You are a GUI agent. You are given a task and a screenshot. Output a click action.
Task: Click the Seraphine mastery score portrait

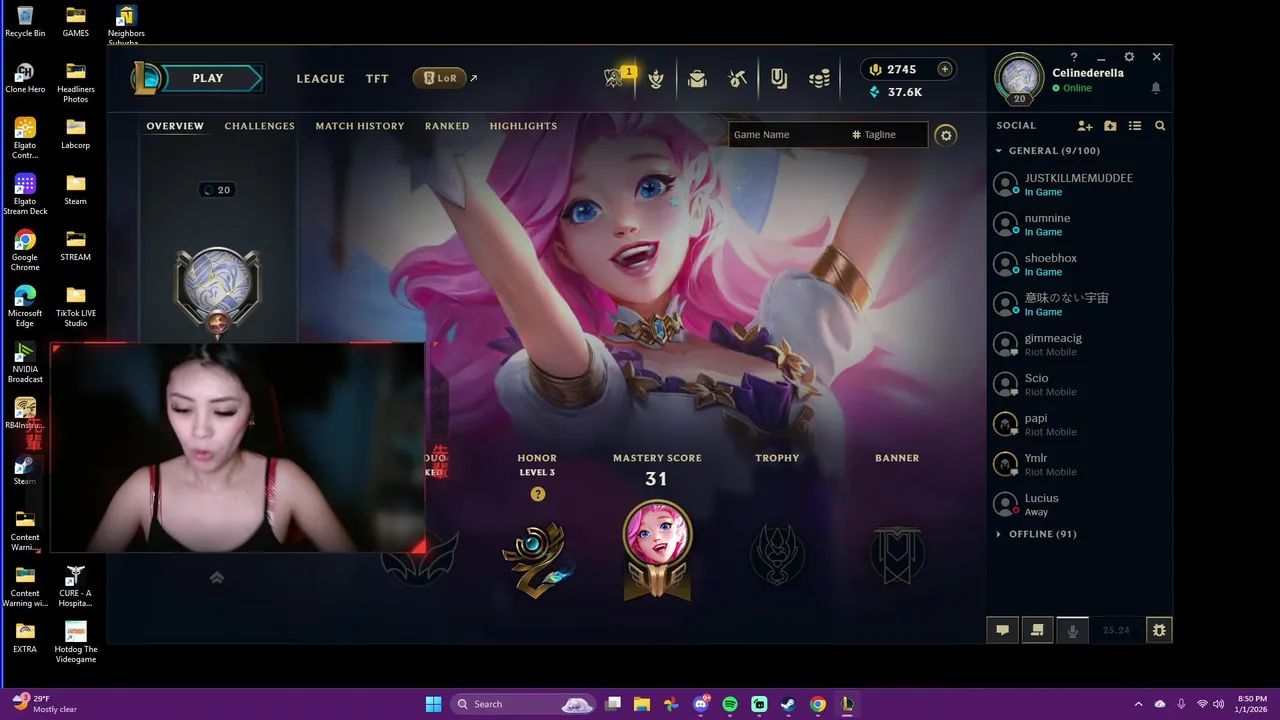[657, 550]
